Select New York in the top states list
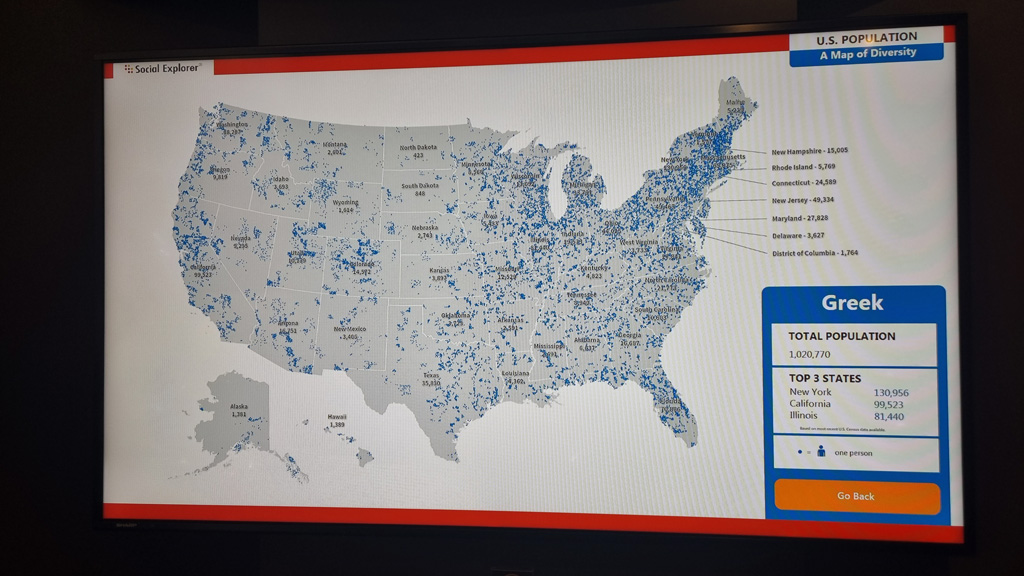1024x576 pixels. pos(810,392)
